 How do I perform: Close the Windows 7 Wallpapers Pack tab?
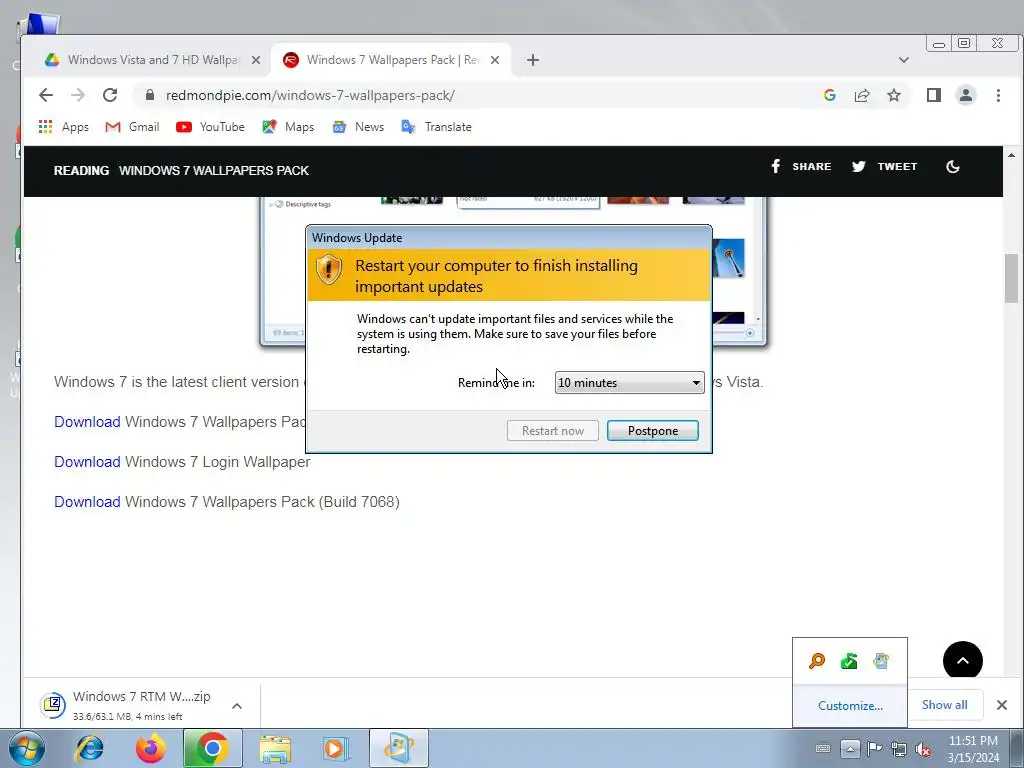coord(495,60)
